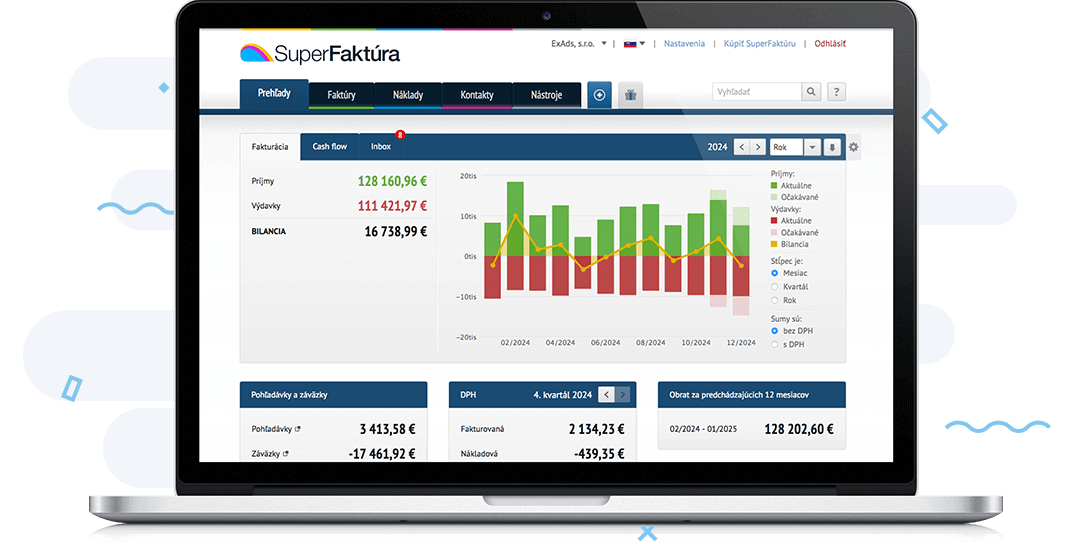Screen dimensions: 1090x544
Task: Select the s DPH radio button
Action: pyautogui.click(x=774, y=344)
